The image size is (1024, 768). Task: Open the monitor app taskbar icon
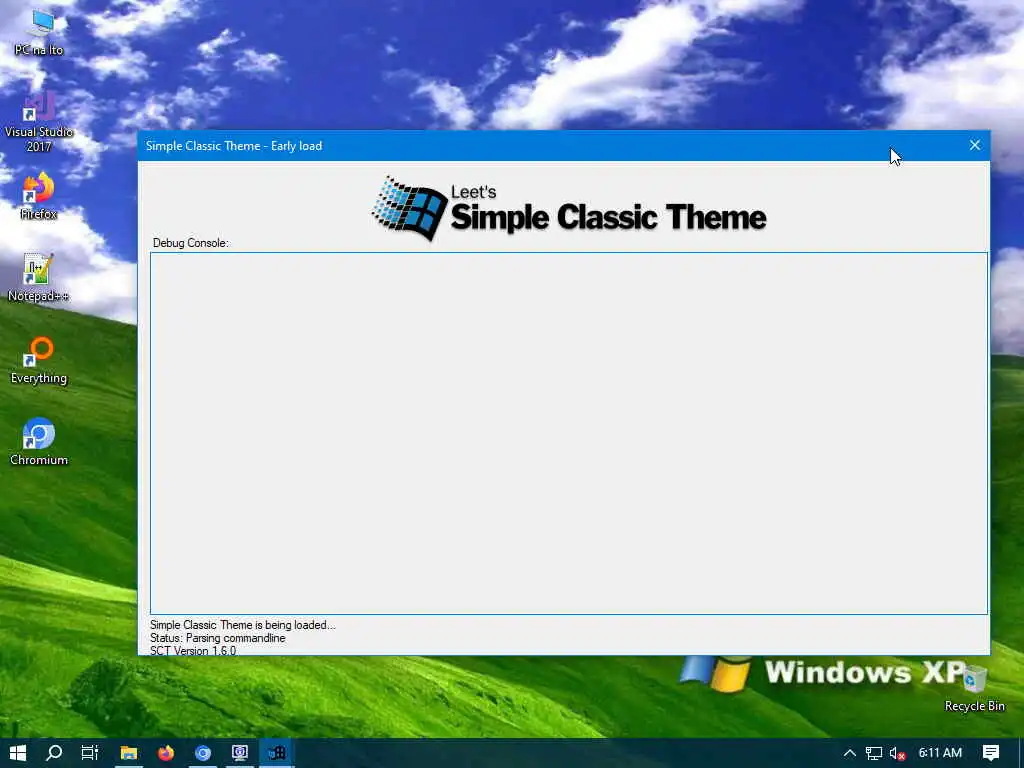pyautogui.click(x=240, y=753)
